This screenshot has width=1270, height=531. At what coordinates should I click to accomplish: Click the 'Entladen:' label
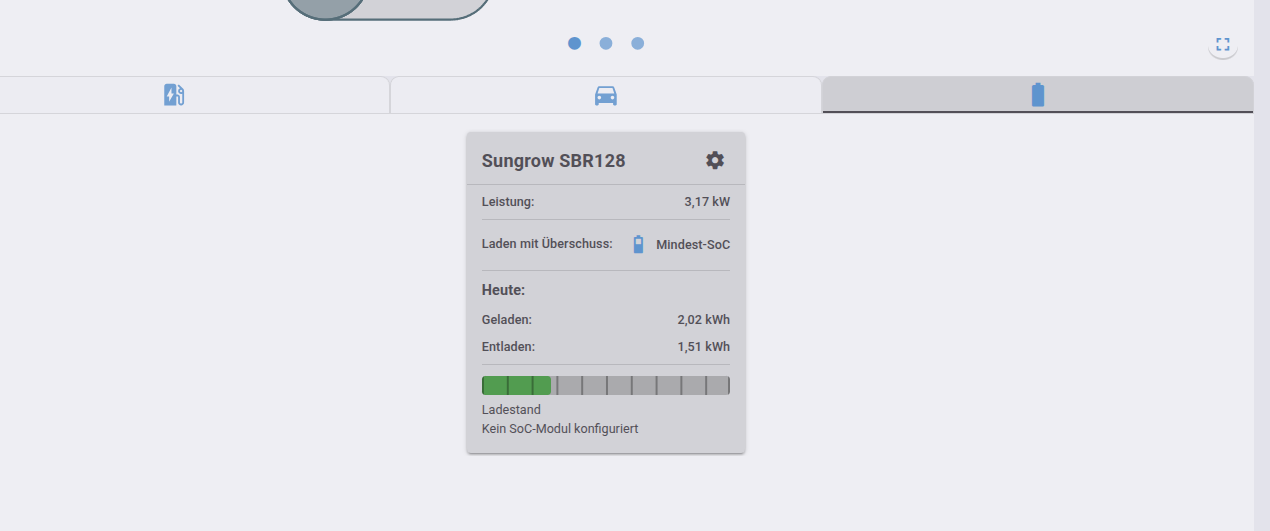(509, 347)
